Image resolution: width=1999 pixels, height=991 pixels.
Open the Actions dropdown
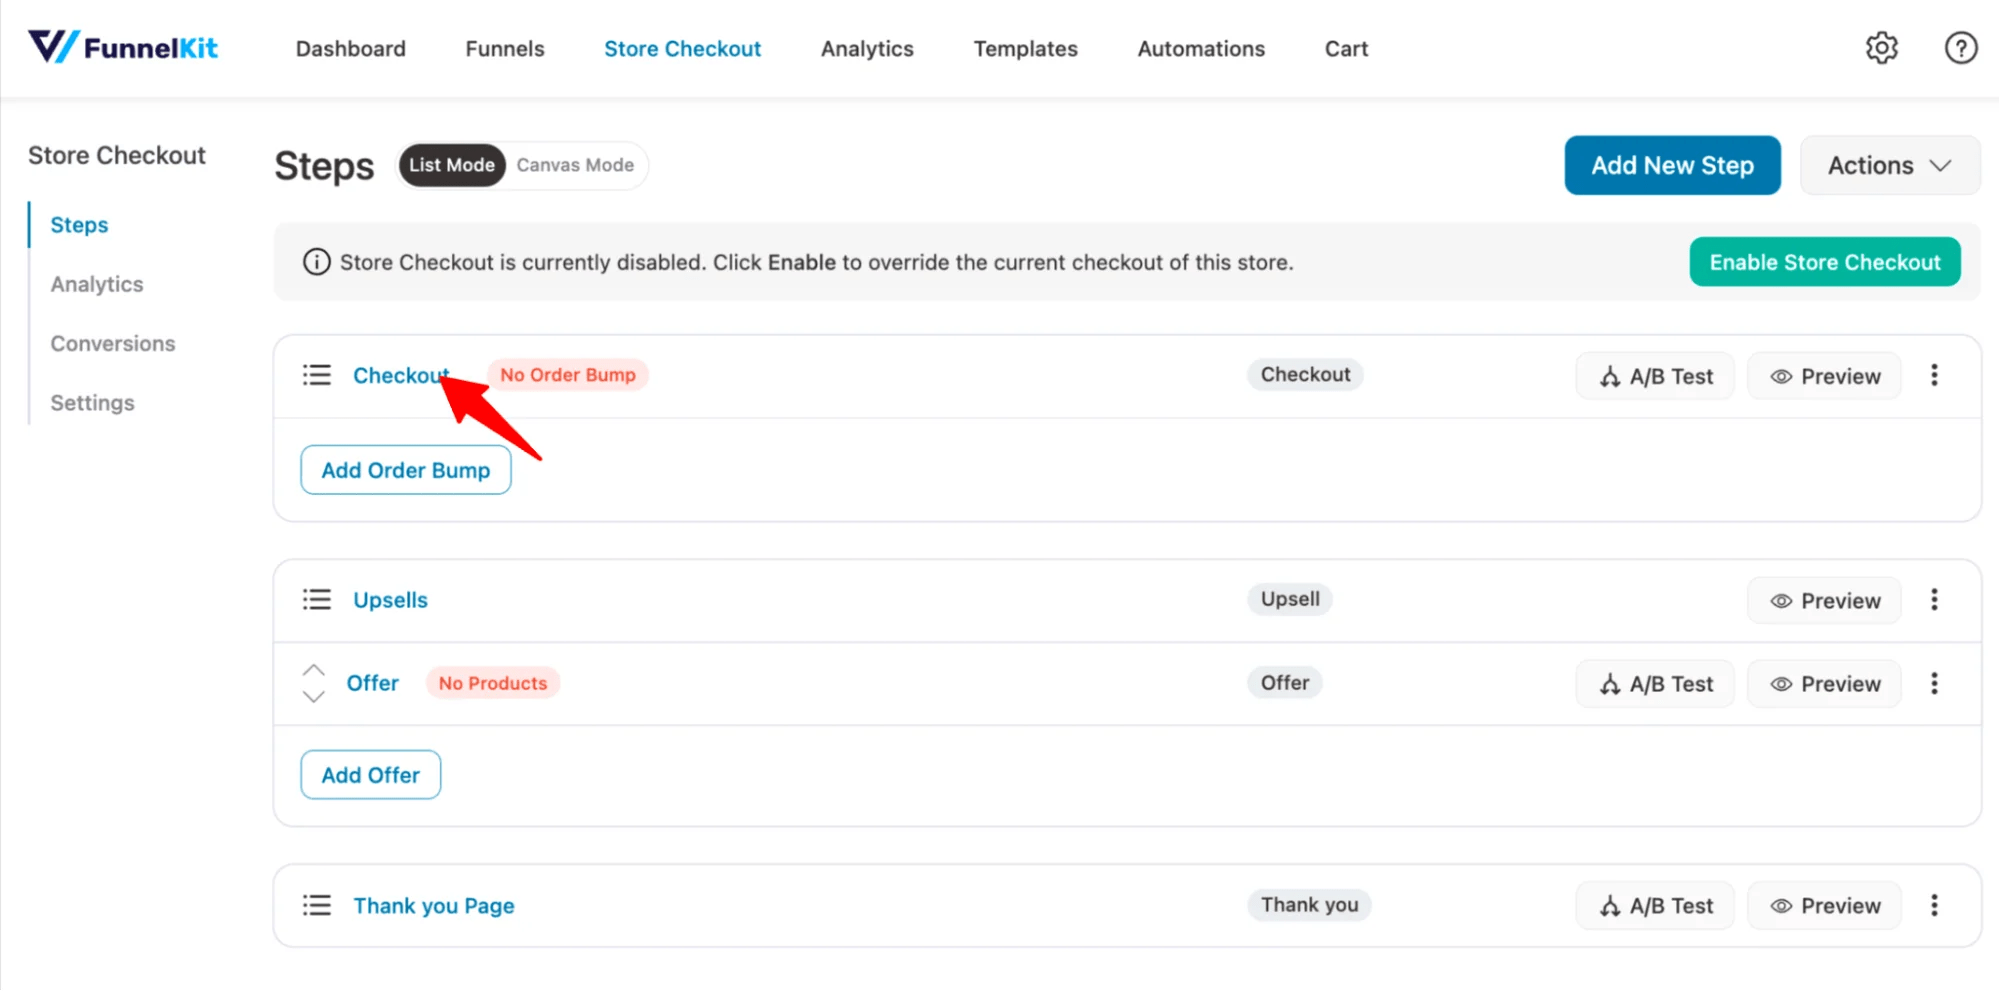pos(1888,165)
